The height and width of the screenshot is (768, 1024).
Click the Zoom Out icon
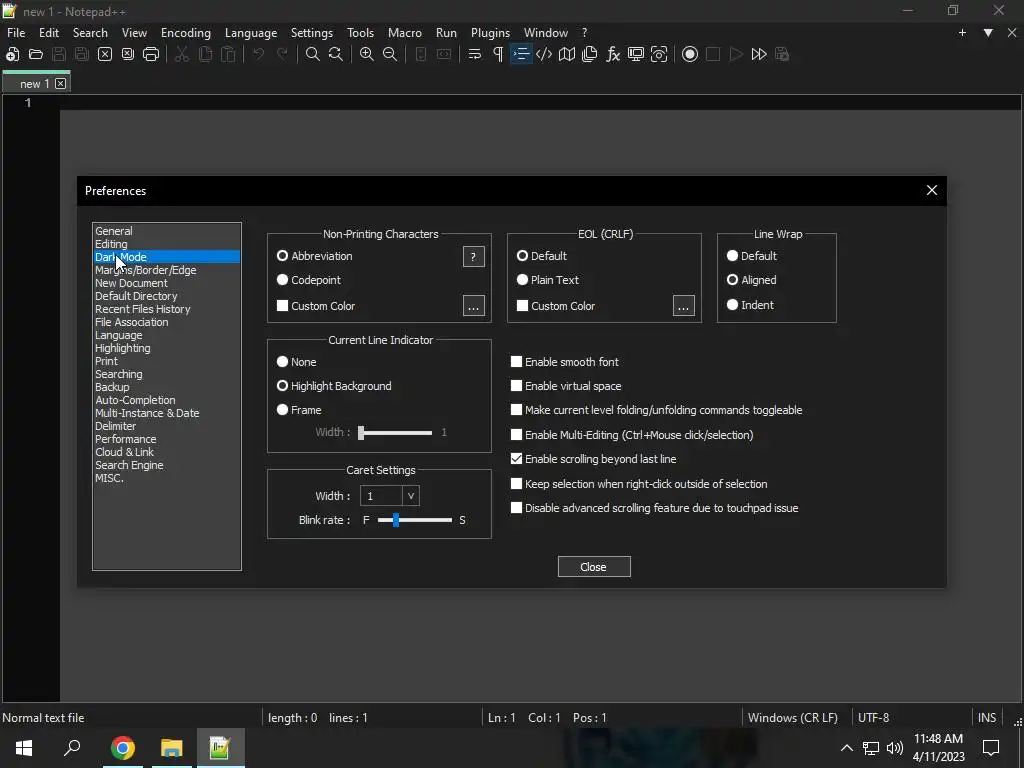390,54
